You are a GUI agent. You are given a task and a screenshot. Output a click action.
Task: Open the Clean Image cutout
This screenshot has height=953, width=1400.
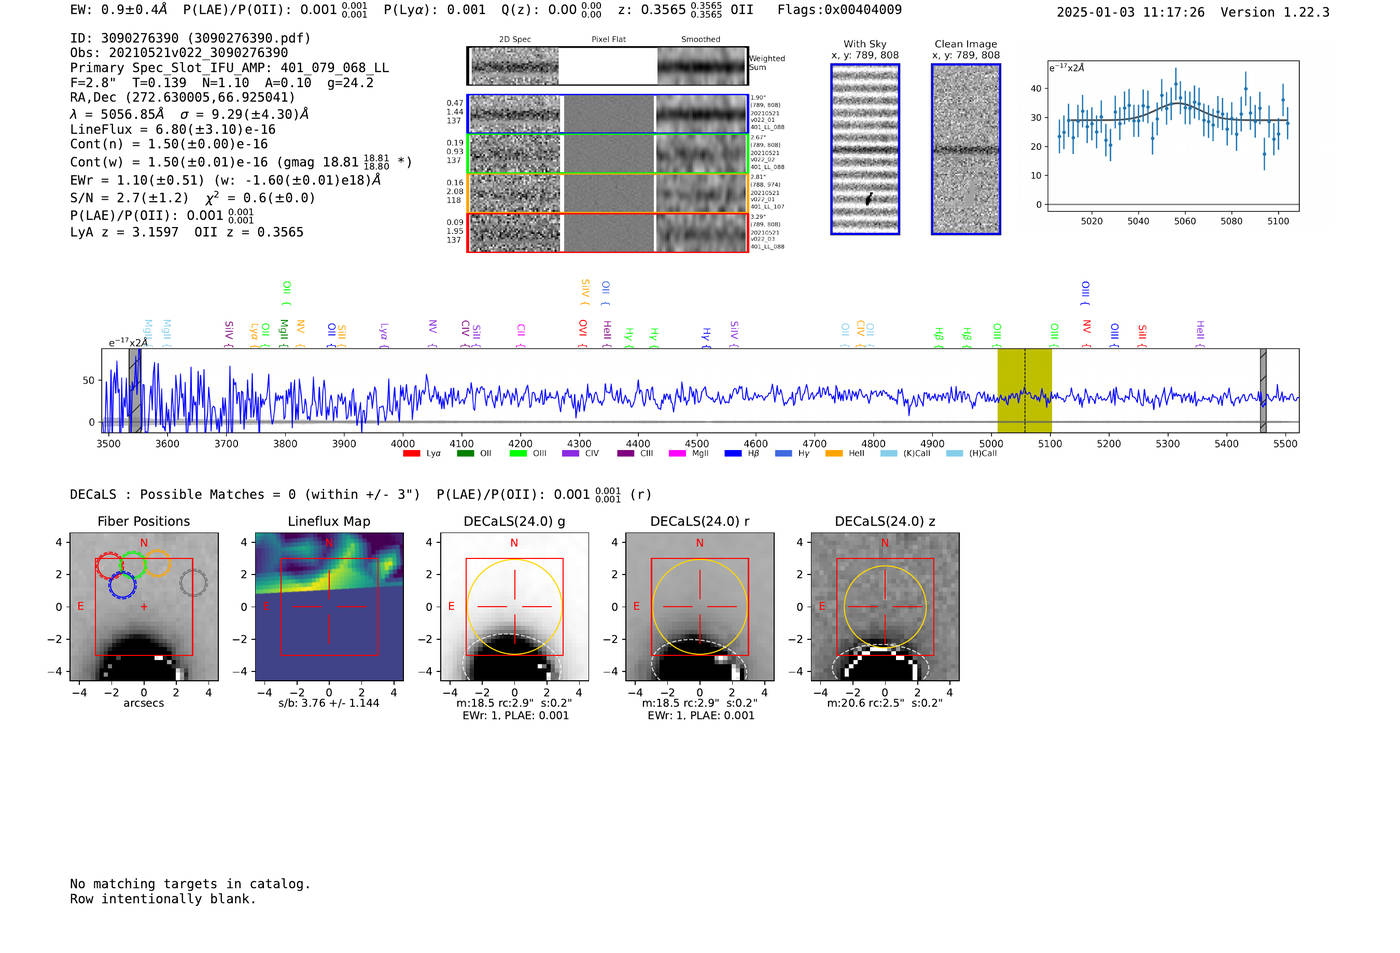coord(966,149)
